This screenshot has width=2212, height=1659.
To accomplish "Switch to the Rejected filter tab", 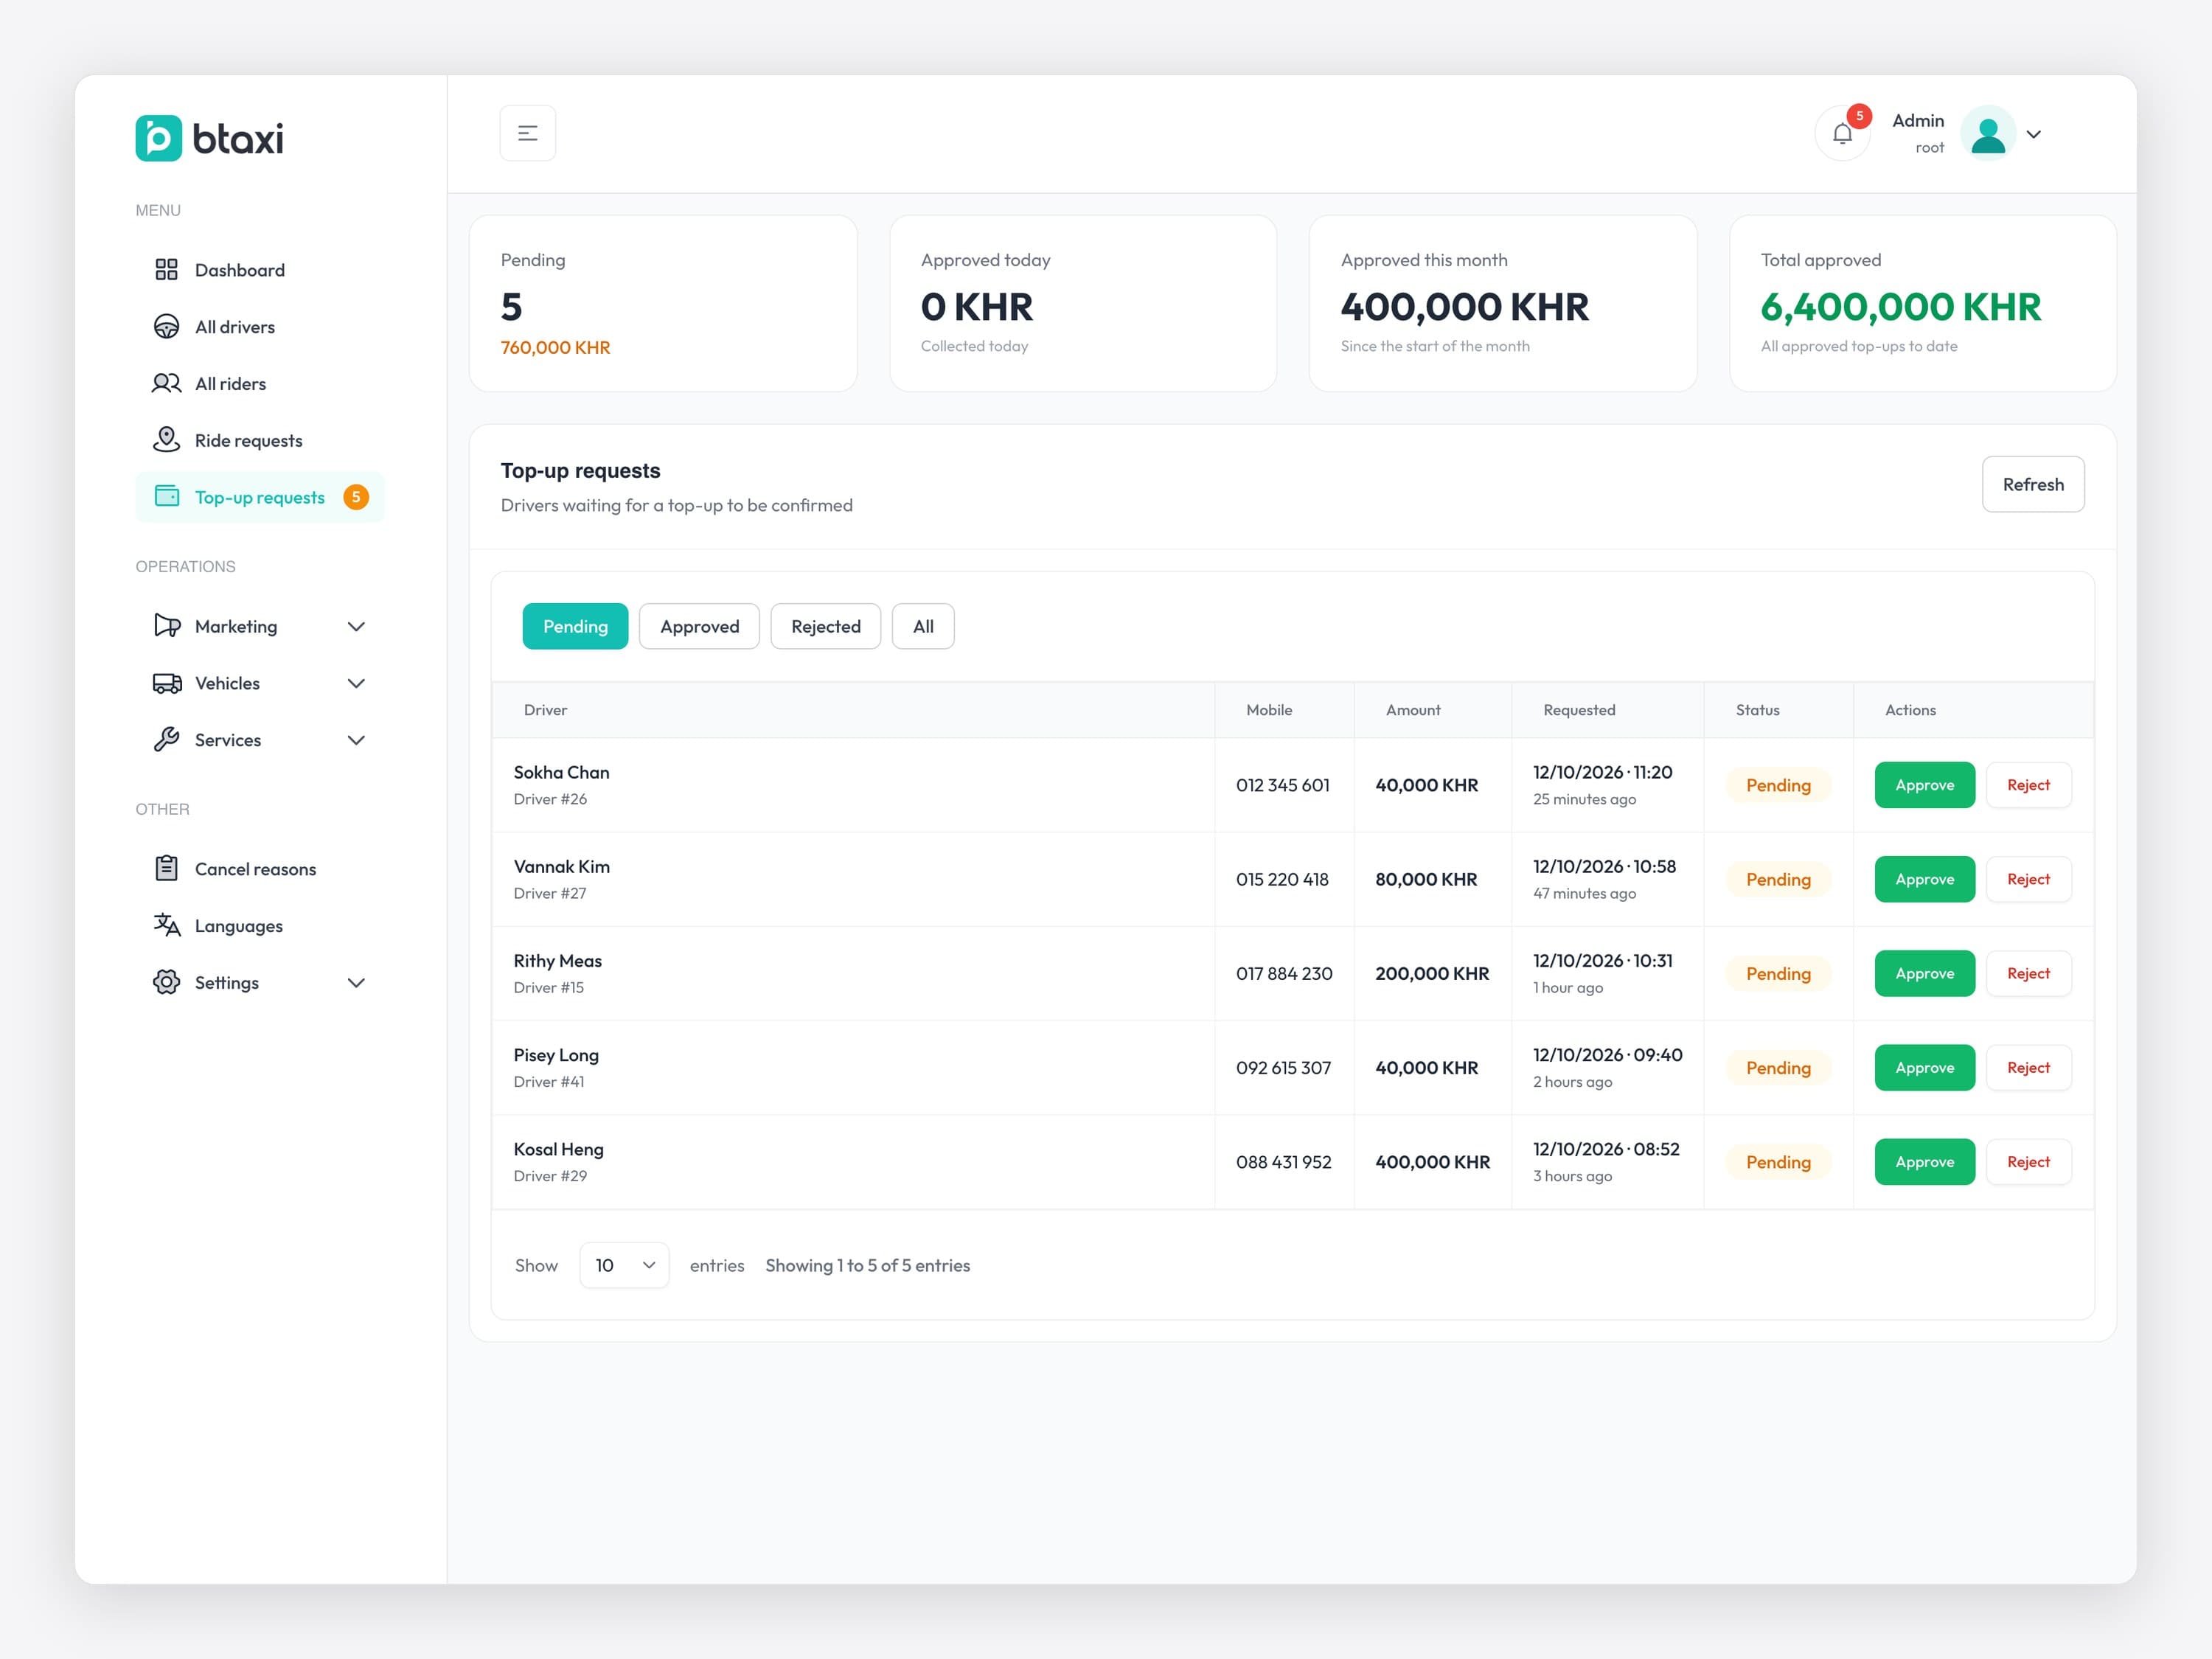I will [x=825, y=626].
